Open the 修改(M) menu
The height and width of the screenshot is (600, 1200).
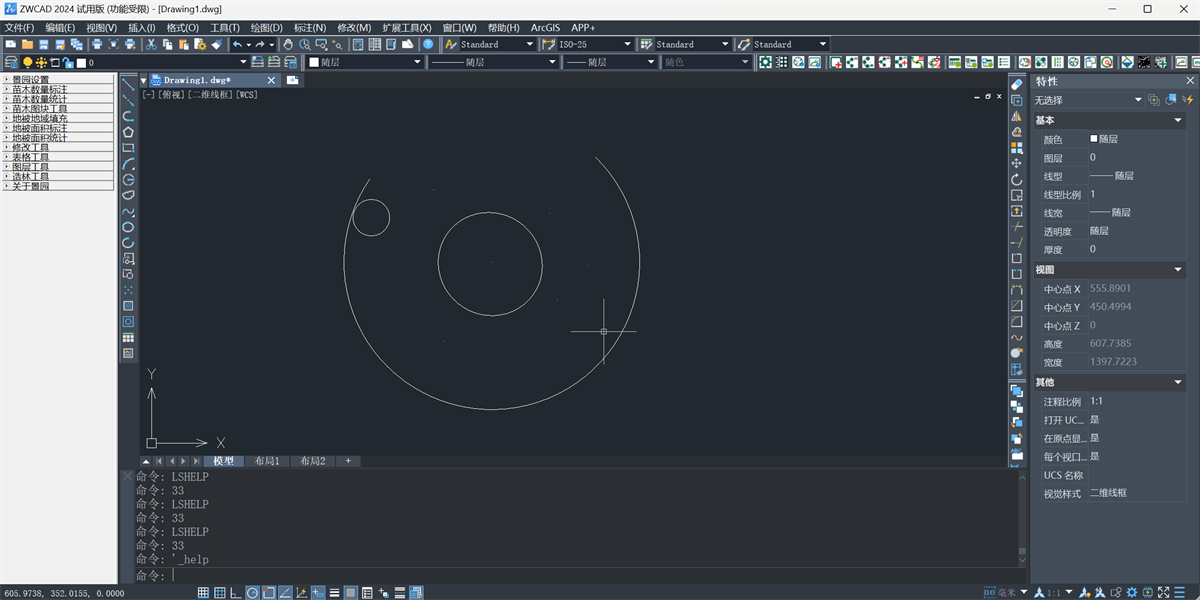pyautogui.click(x=354, y=28)
